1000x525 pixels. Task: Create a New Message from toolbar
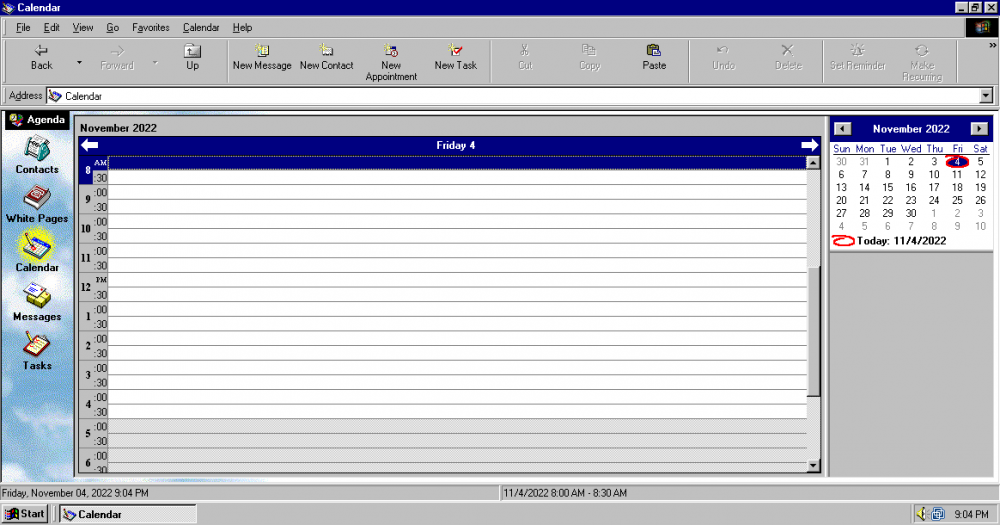[261, 57]
